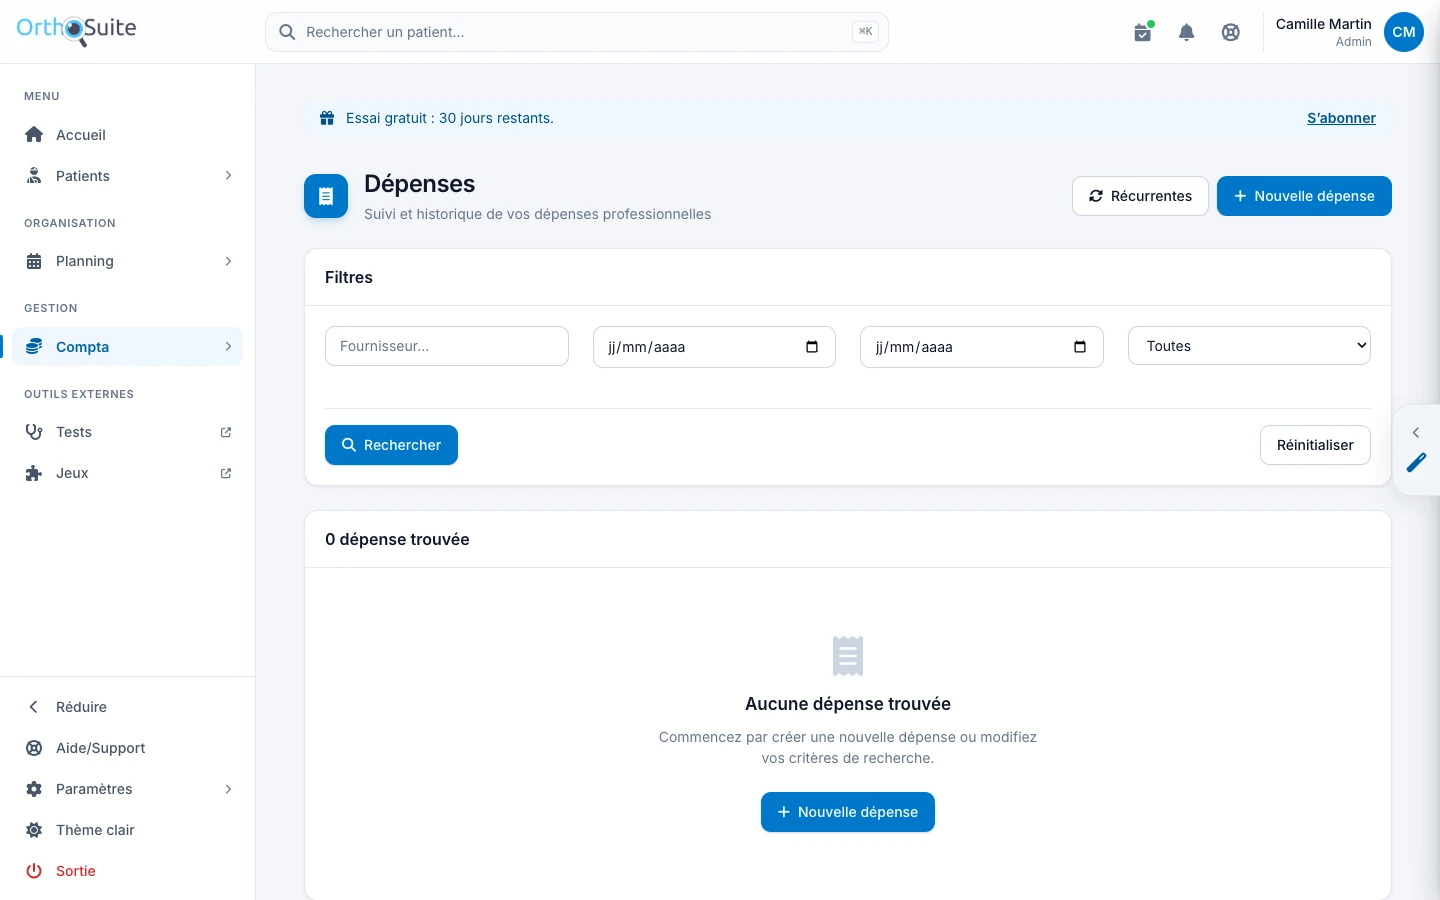The image size is (1440, 900).
Task: Expand the Compta submenu
Action: tap(128, 347)
